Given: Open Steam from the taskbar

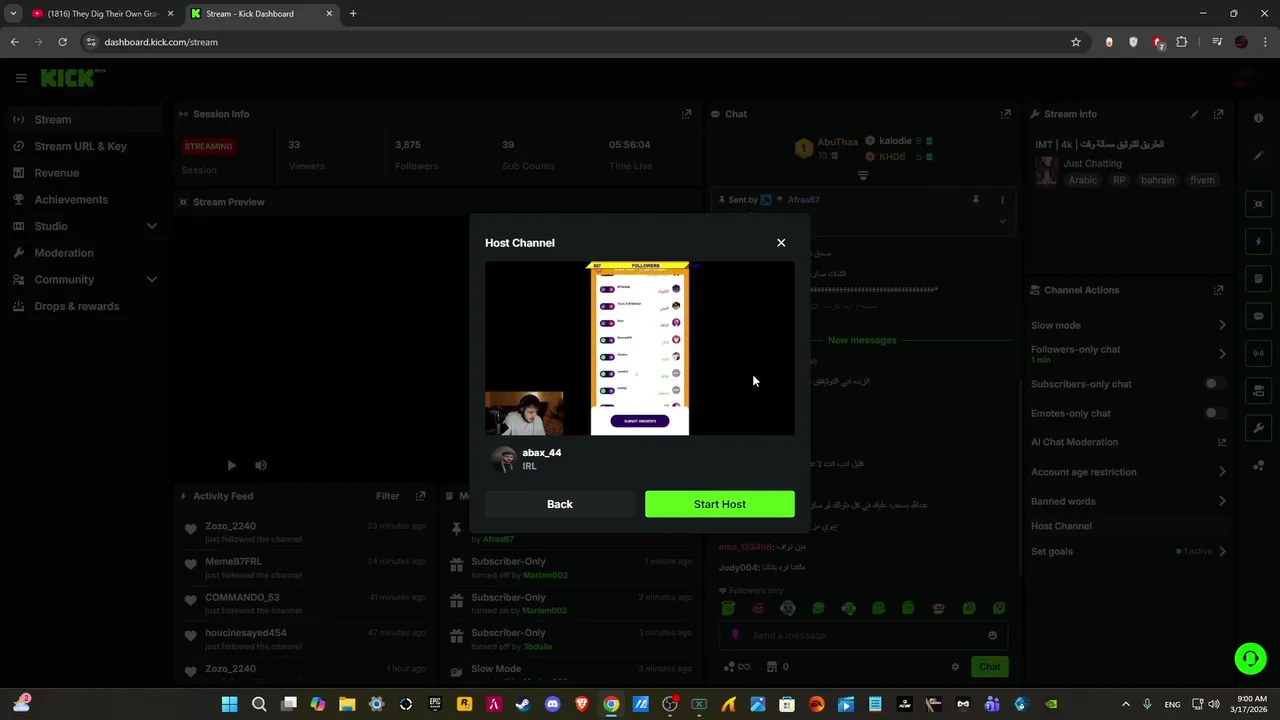Looking at the screenshot, I should coord(523,704).
